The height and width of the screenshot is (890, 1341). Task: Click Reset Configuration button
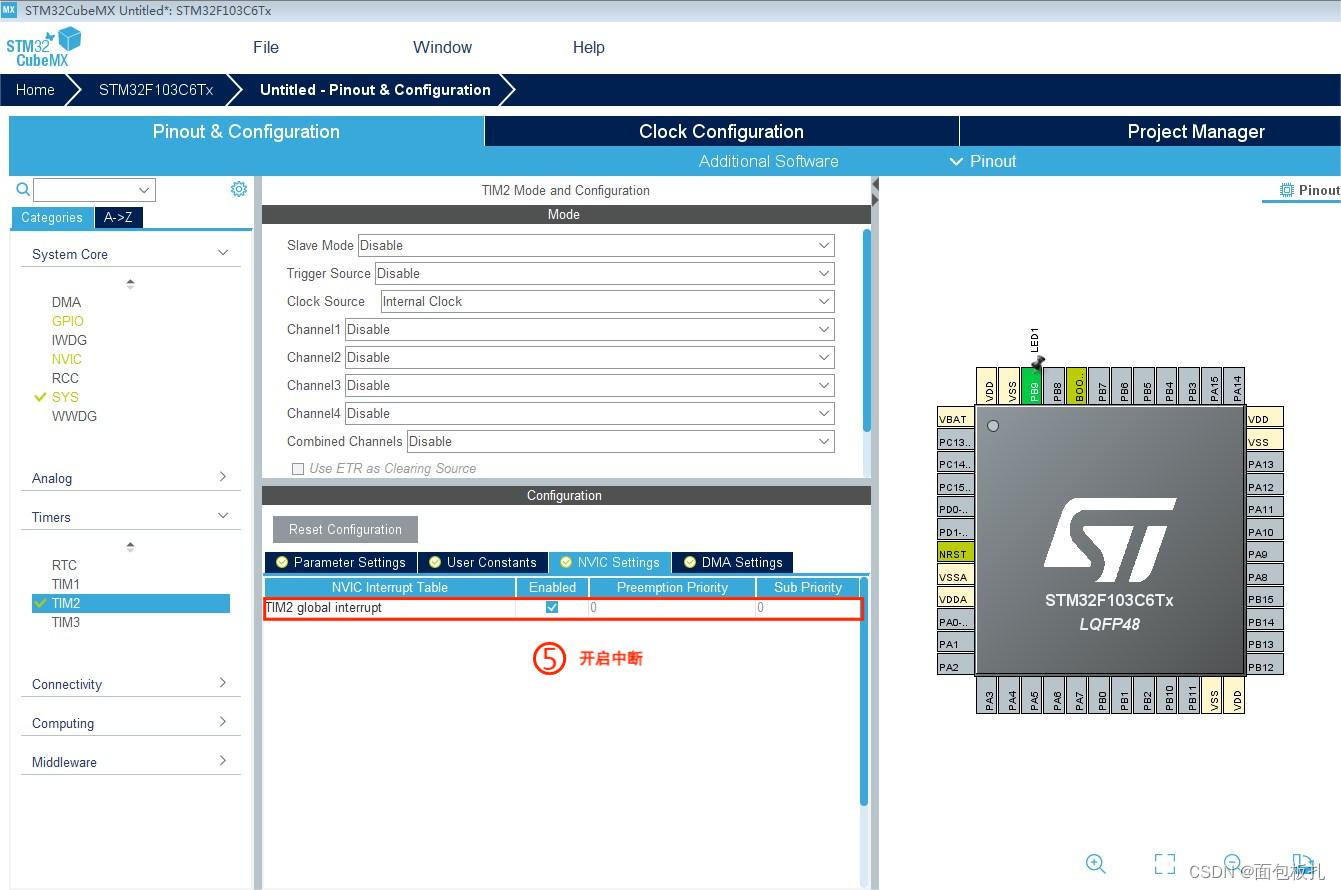coord(345,529)
